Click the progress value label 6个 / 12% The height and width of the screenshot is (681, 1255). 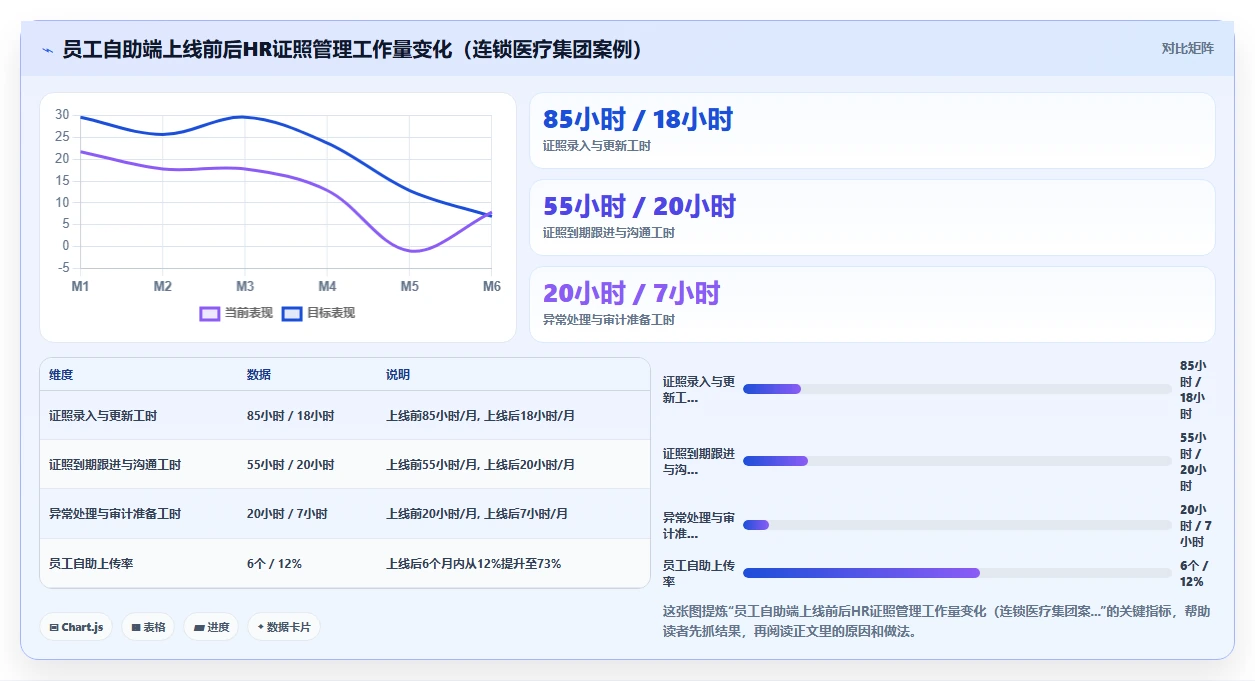[1193, 573]
